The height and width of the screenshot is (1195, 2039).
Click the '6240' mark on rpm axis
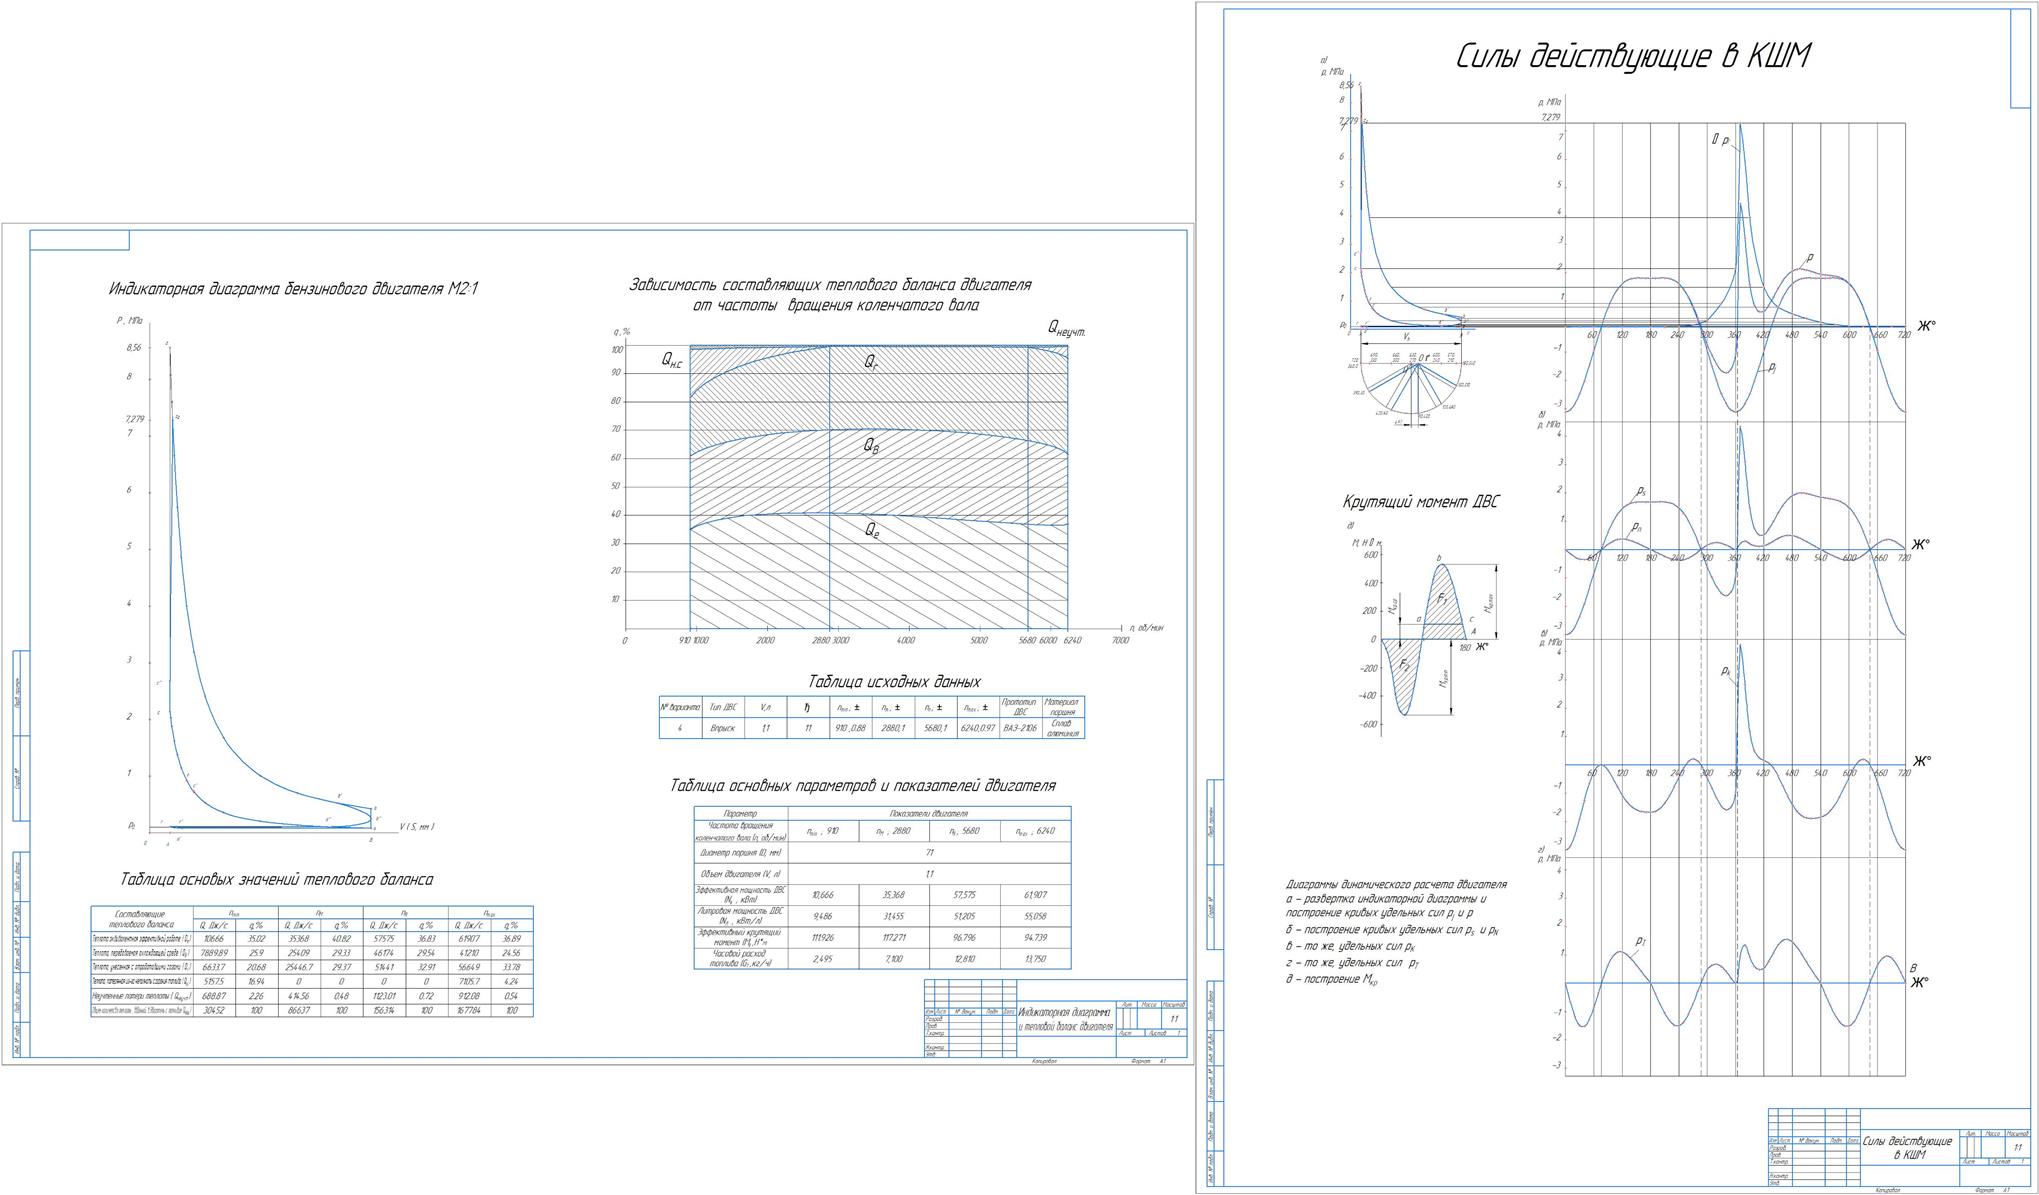[1072, 640]
